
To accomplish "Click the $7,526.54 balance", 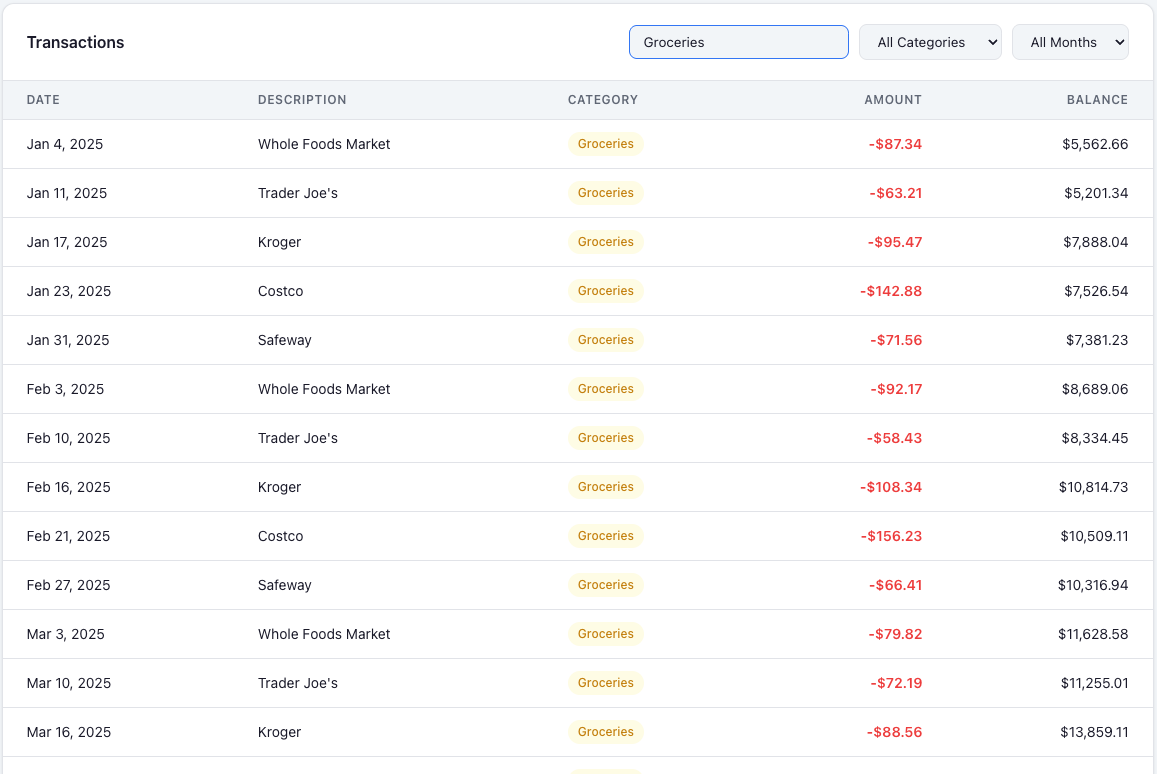I will click(x=1096, y=291).
